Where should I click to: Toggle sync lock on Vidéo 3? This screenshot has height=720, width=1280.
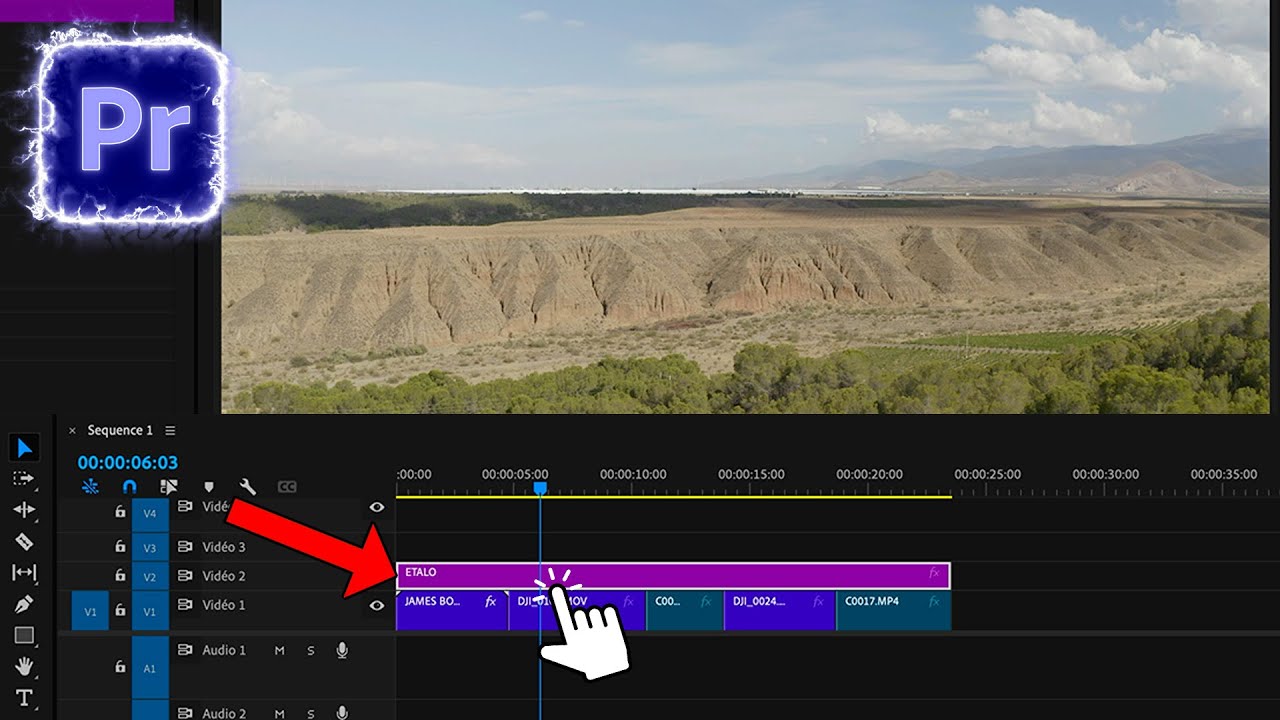pyautogui.click(x=185, y=547)
